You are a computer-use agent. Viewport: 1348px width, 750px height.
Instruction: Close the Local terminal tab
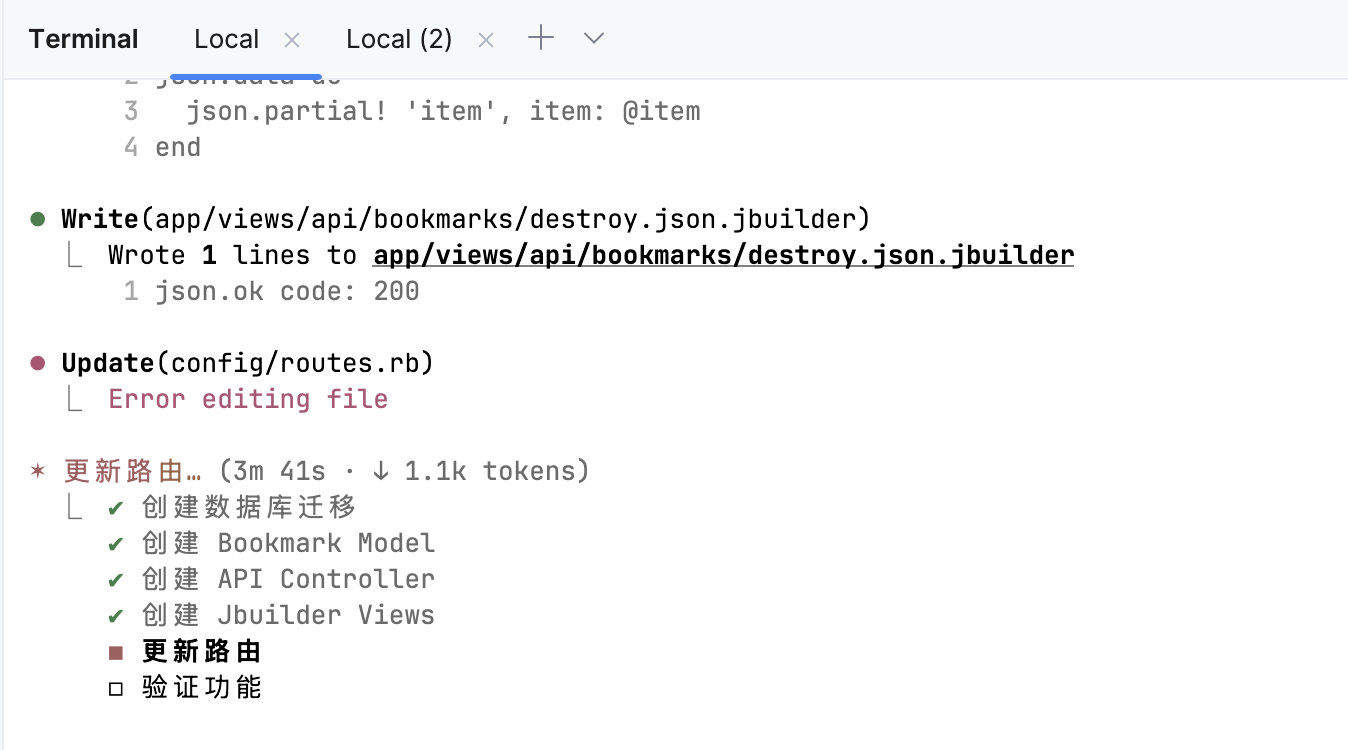292,40
